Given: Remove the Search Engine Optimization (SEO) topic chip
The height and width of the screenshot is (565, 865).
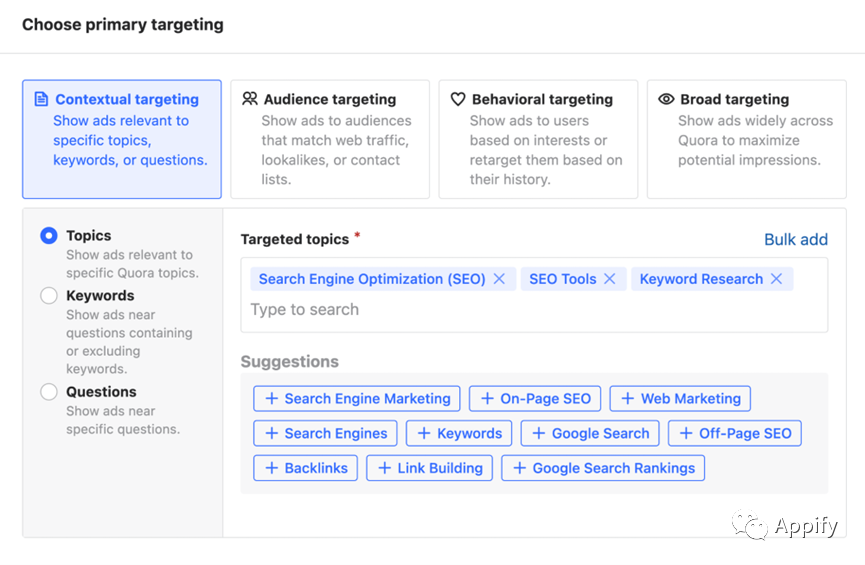Looking at the screenshot, I should click(x=499, y=279).
